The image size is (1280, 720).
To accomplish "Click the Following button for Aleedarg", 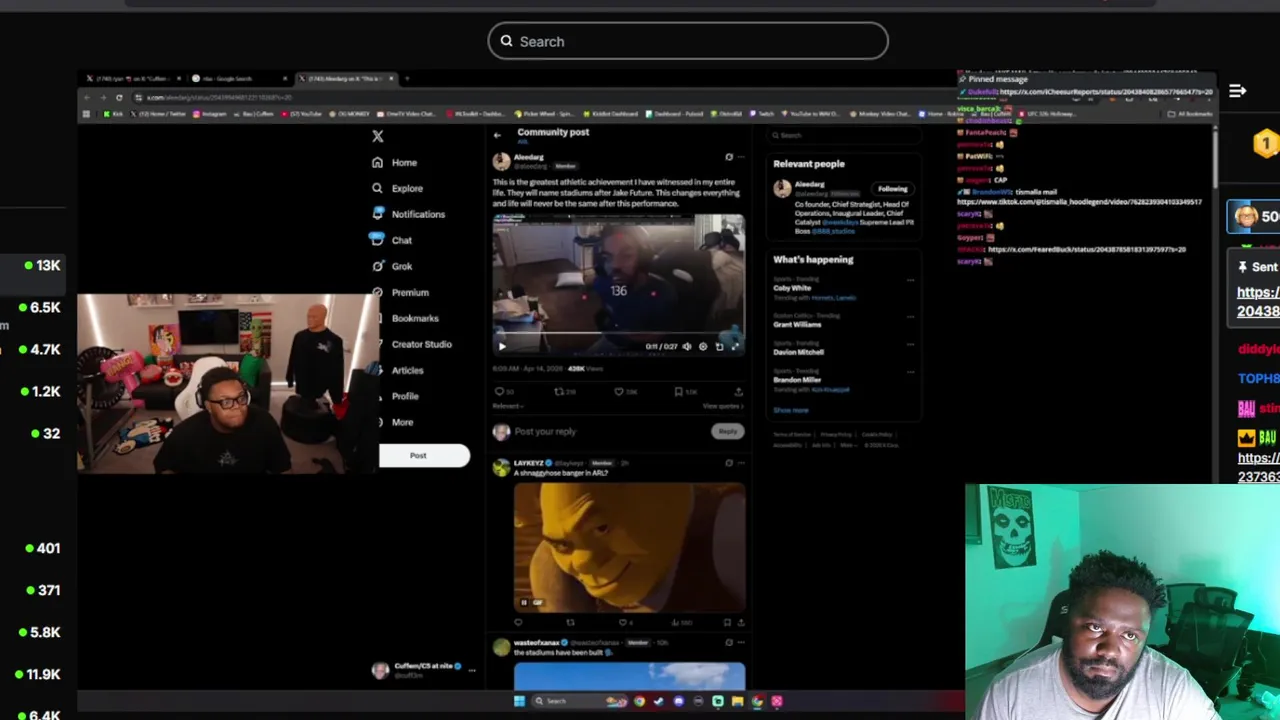I will tap(893, 189).
